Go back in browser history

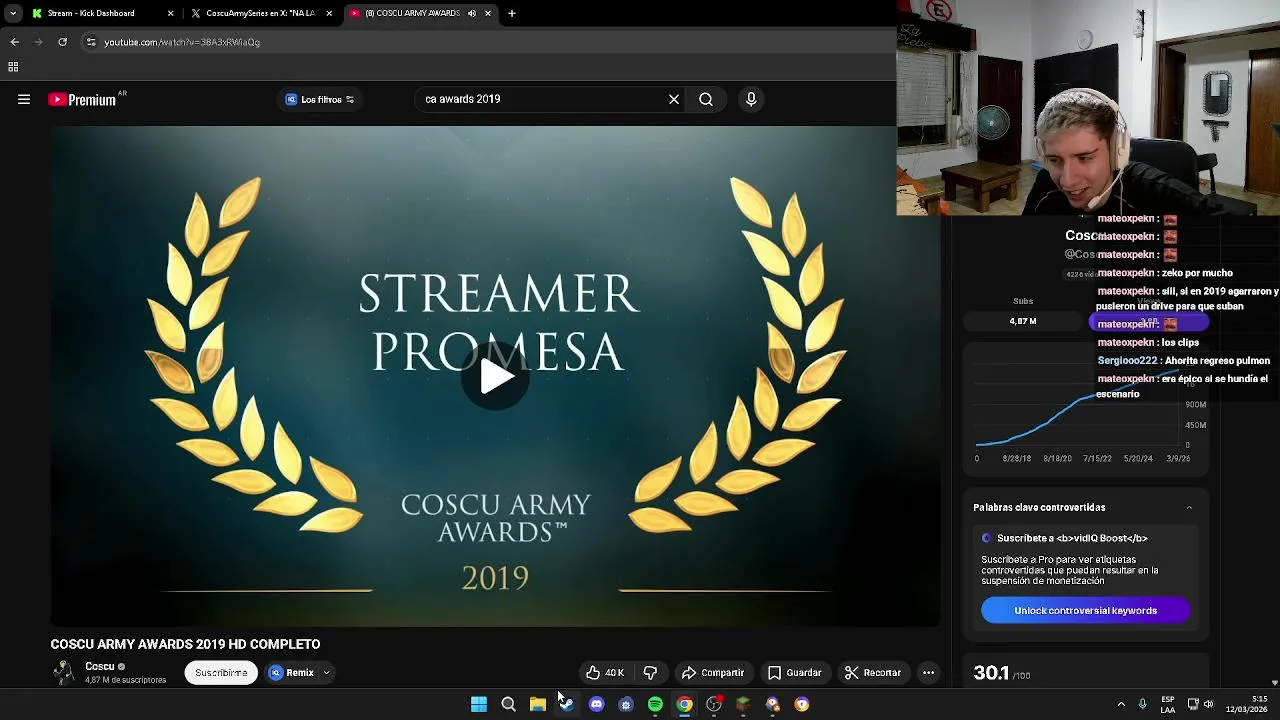pyautogui.click(x=14, y=42)
